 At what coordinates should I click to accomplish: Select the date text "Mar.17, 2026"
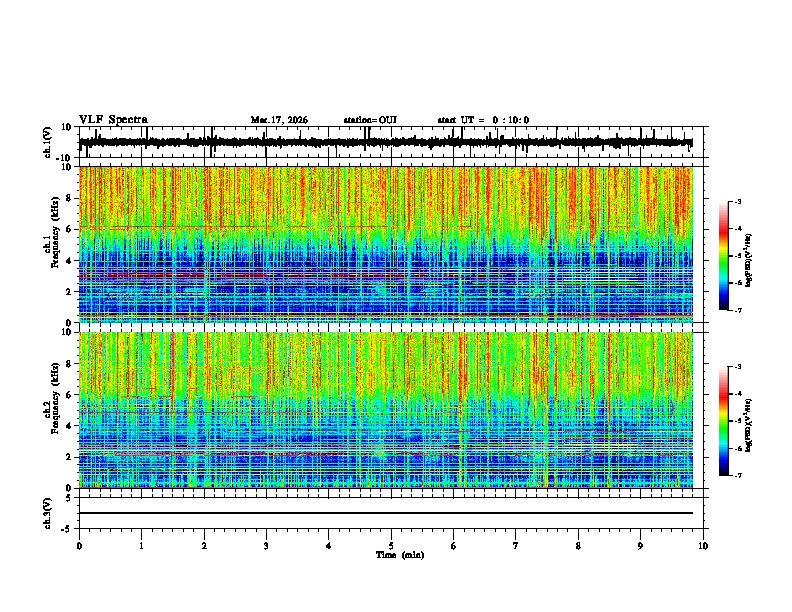[x=279, y=120]
